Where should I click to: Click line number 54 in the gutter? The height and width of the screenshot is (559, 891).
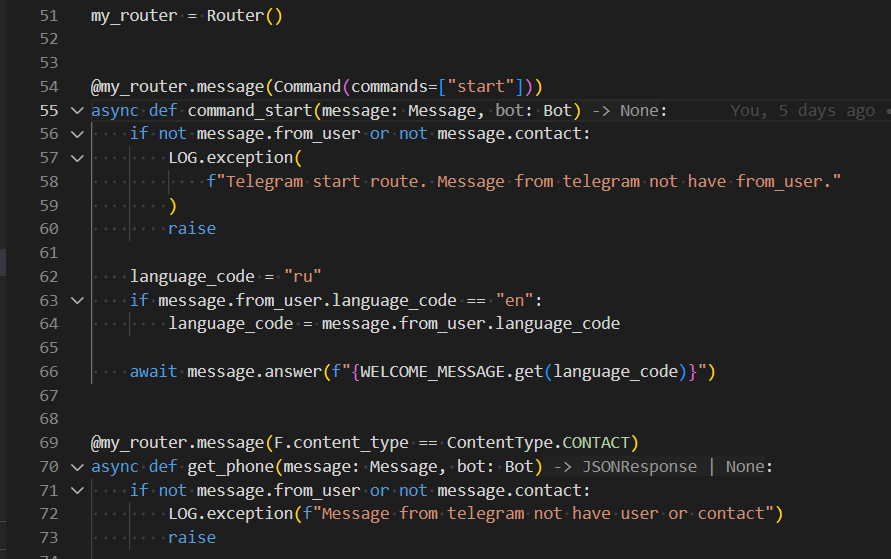point(49,87)
